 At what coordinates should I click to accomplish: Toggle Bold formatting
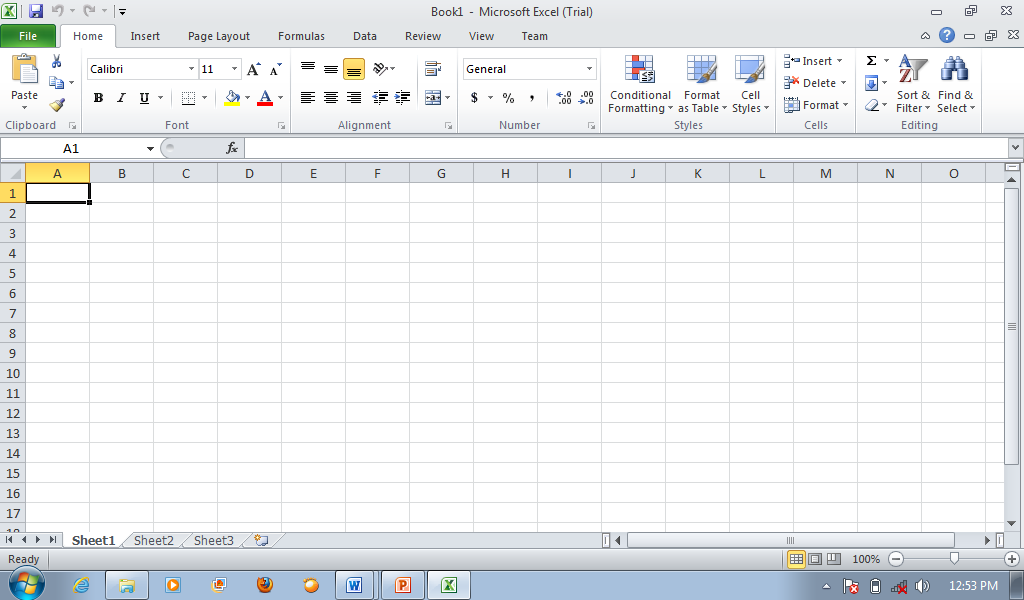click(98, 98)
